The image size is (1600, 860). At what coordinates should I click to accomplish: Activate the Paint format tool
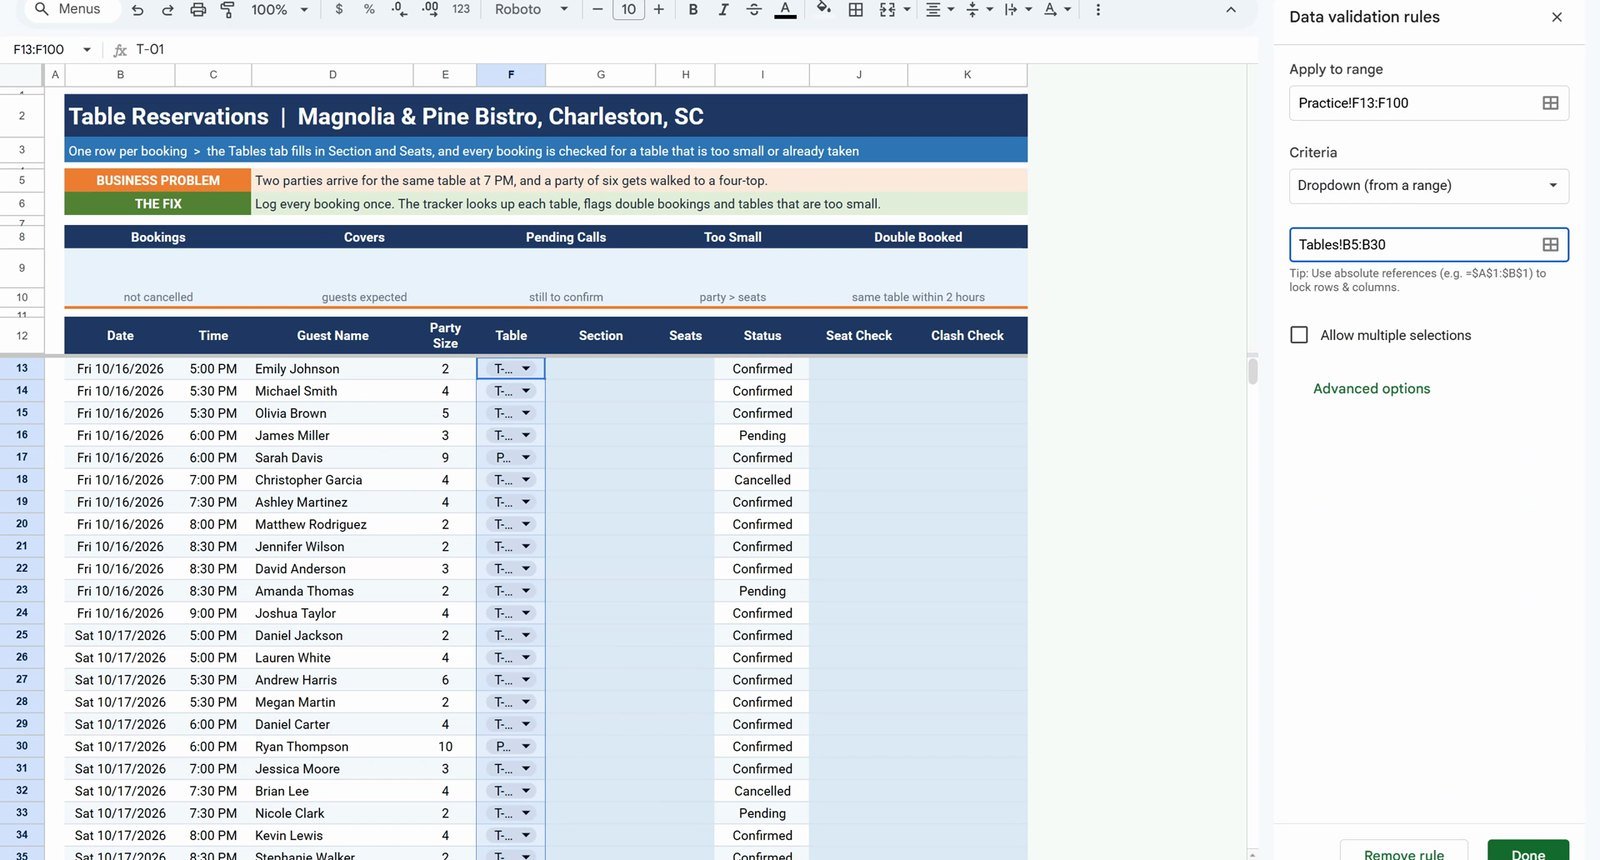[227, 10]
